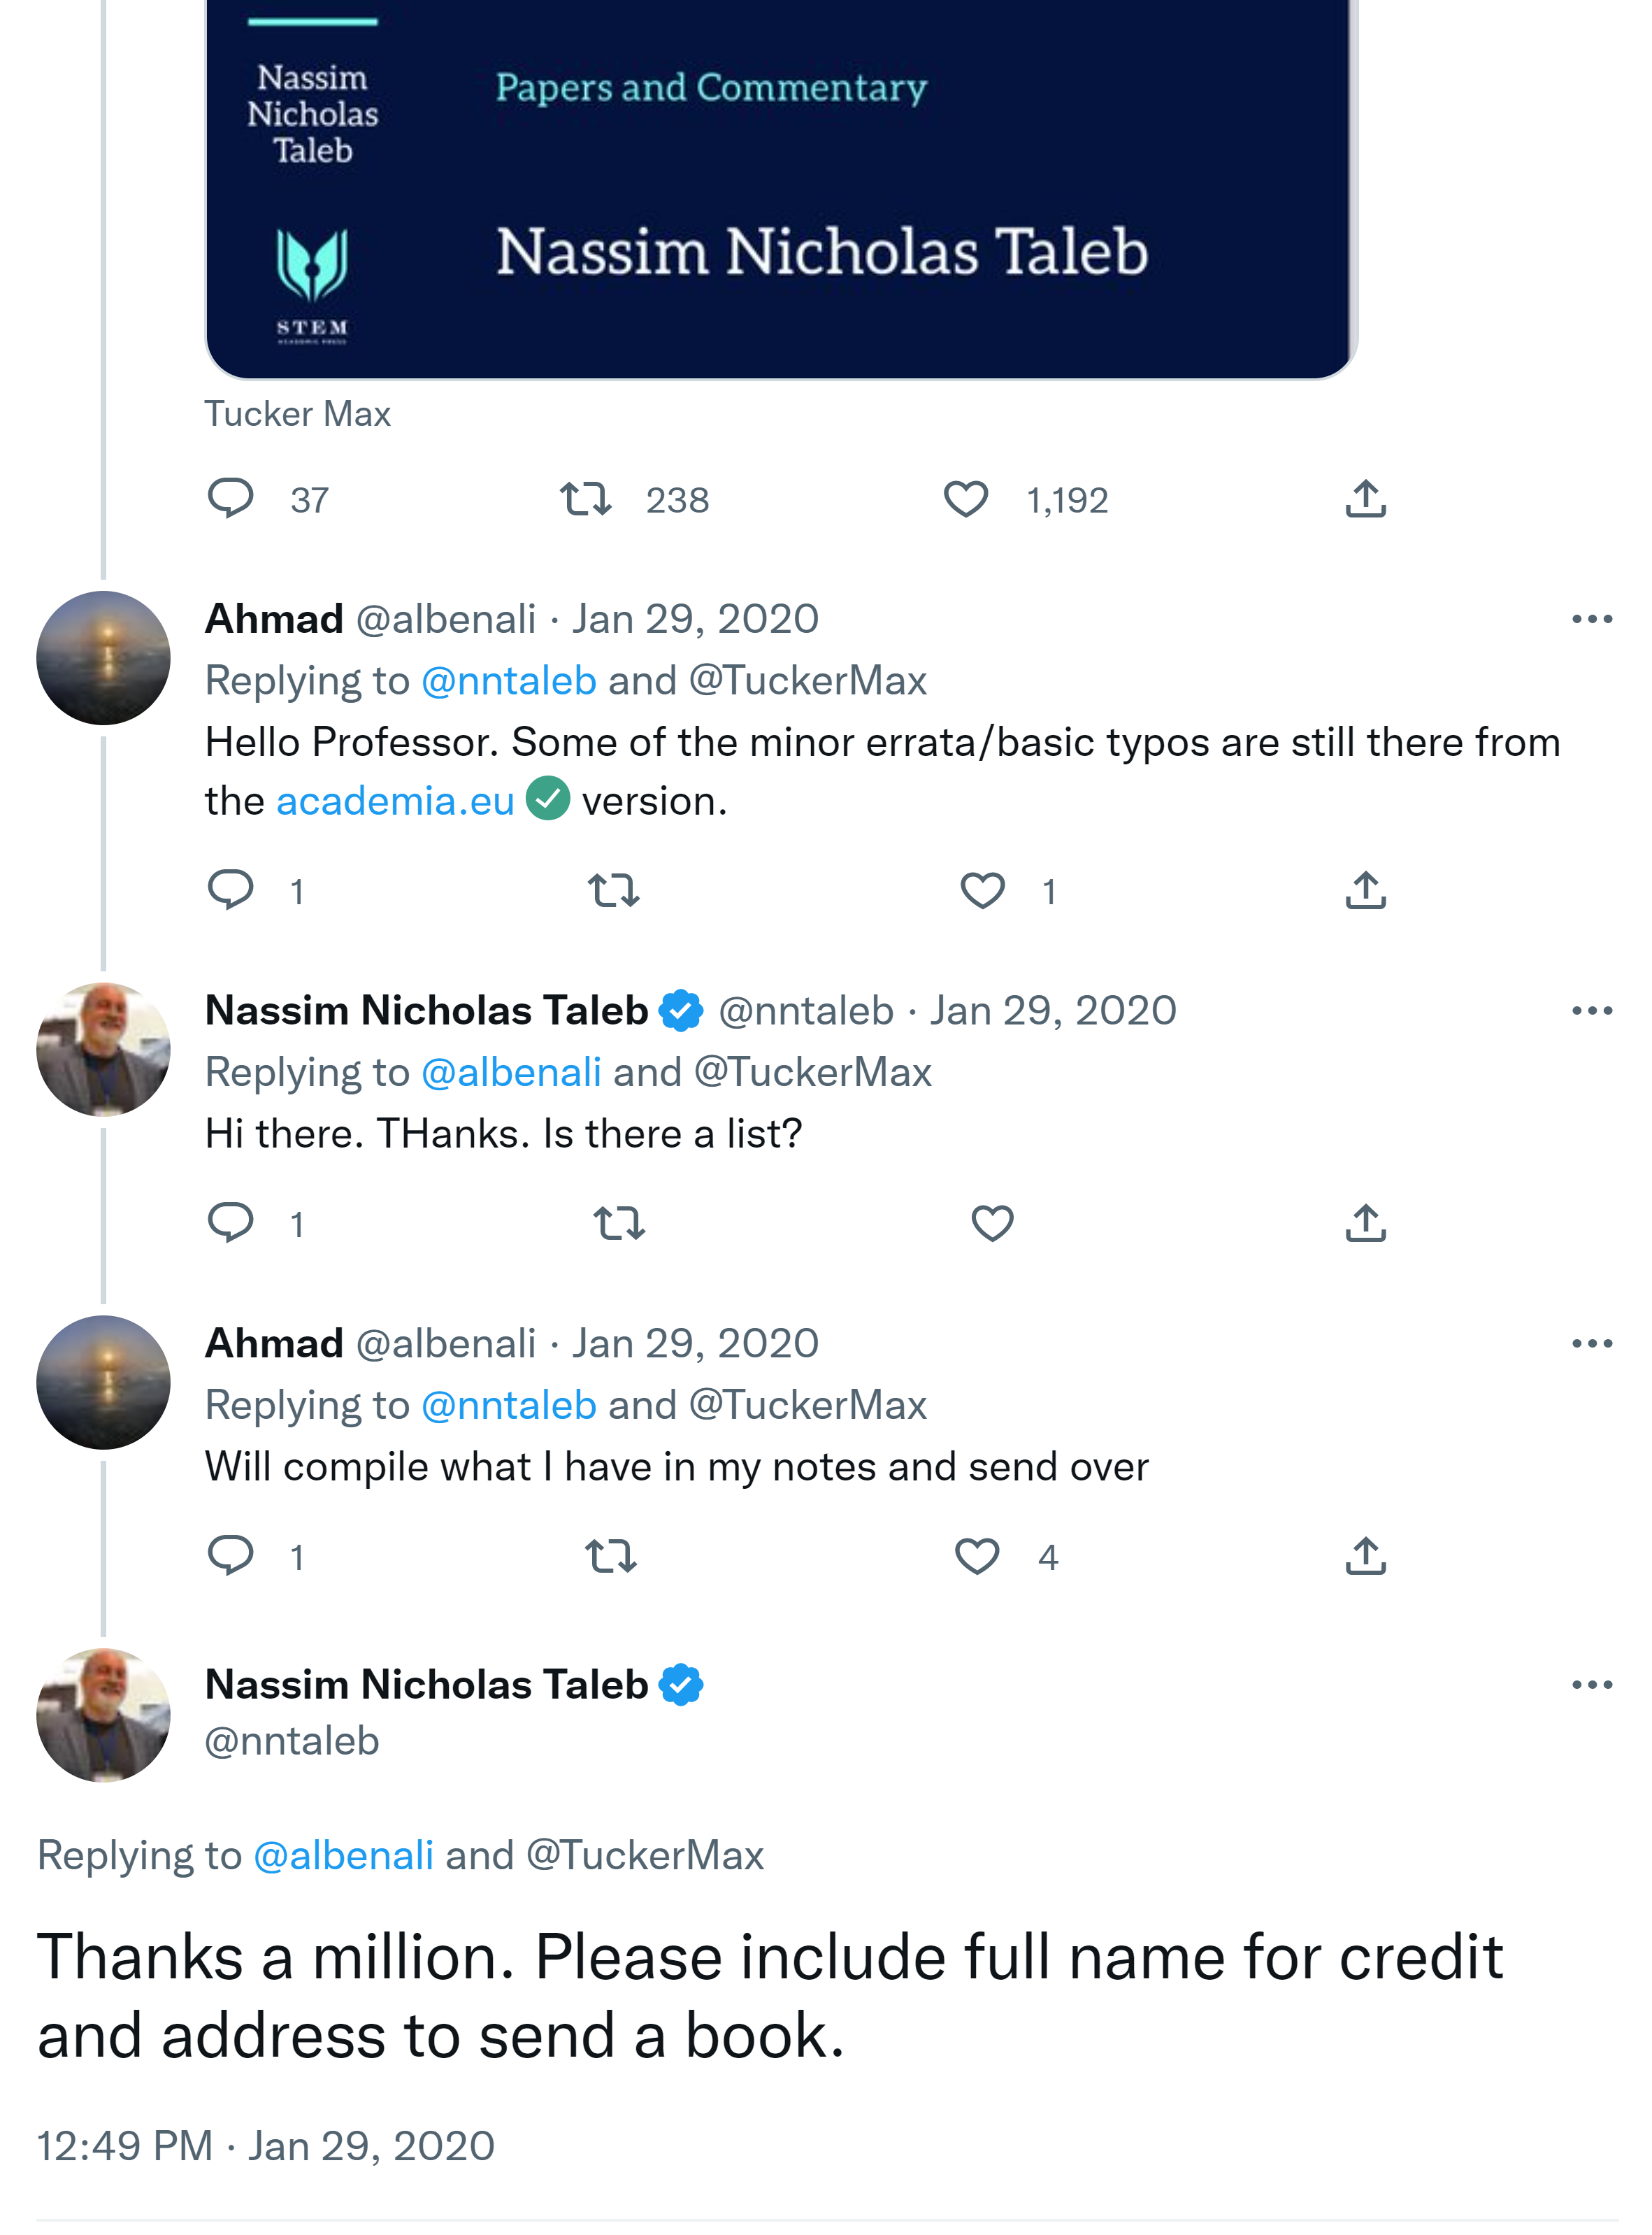Viewport: 1652px width, 2235px height.
Task: Share the Tucker Max book tweet
Action: point(1365,499)
